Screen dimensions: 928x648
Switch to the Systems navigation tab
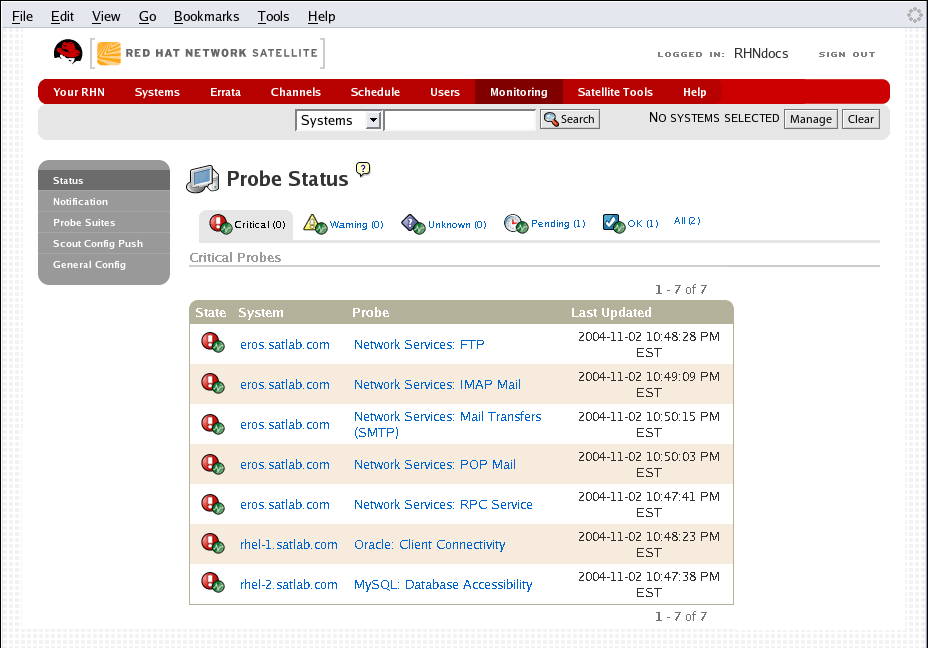coord(157,92)
